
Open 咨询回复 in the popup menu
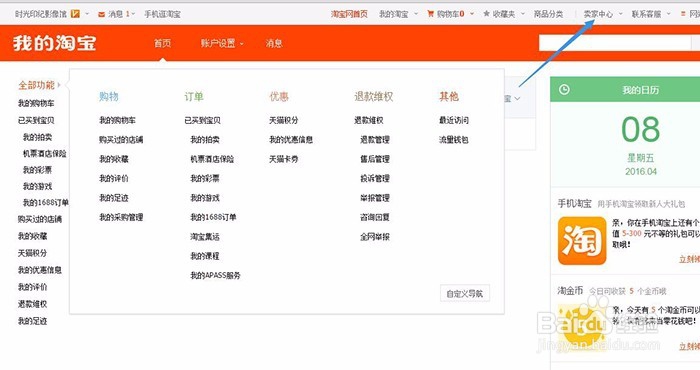click(375, 217)
